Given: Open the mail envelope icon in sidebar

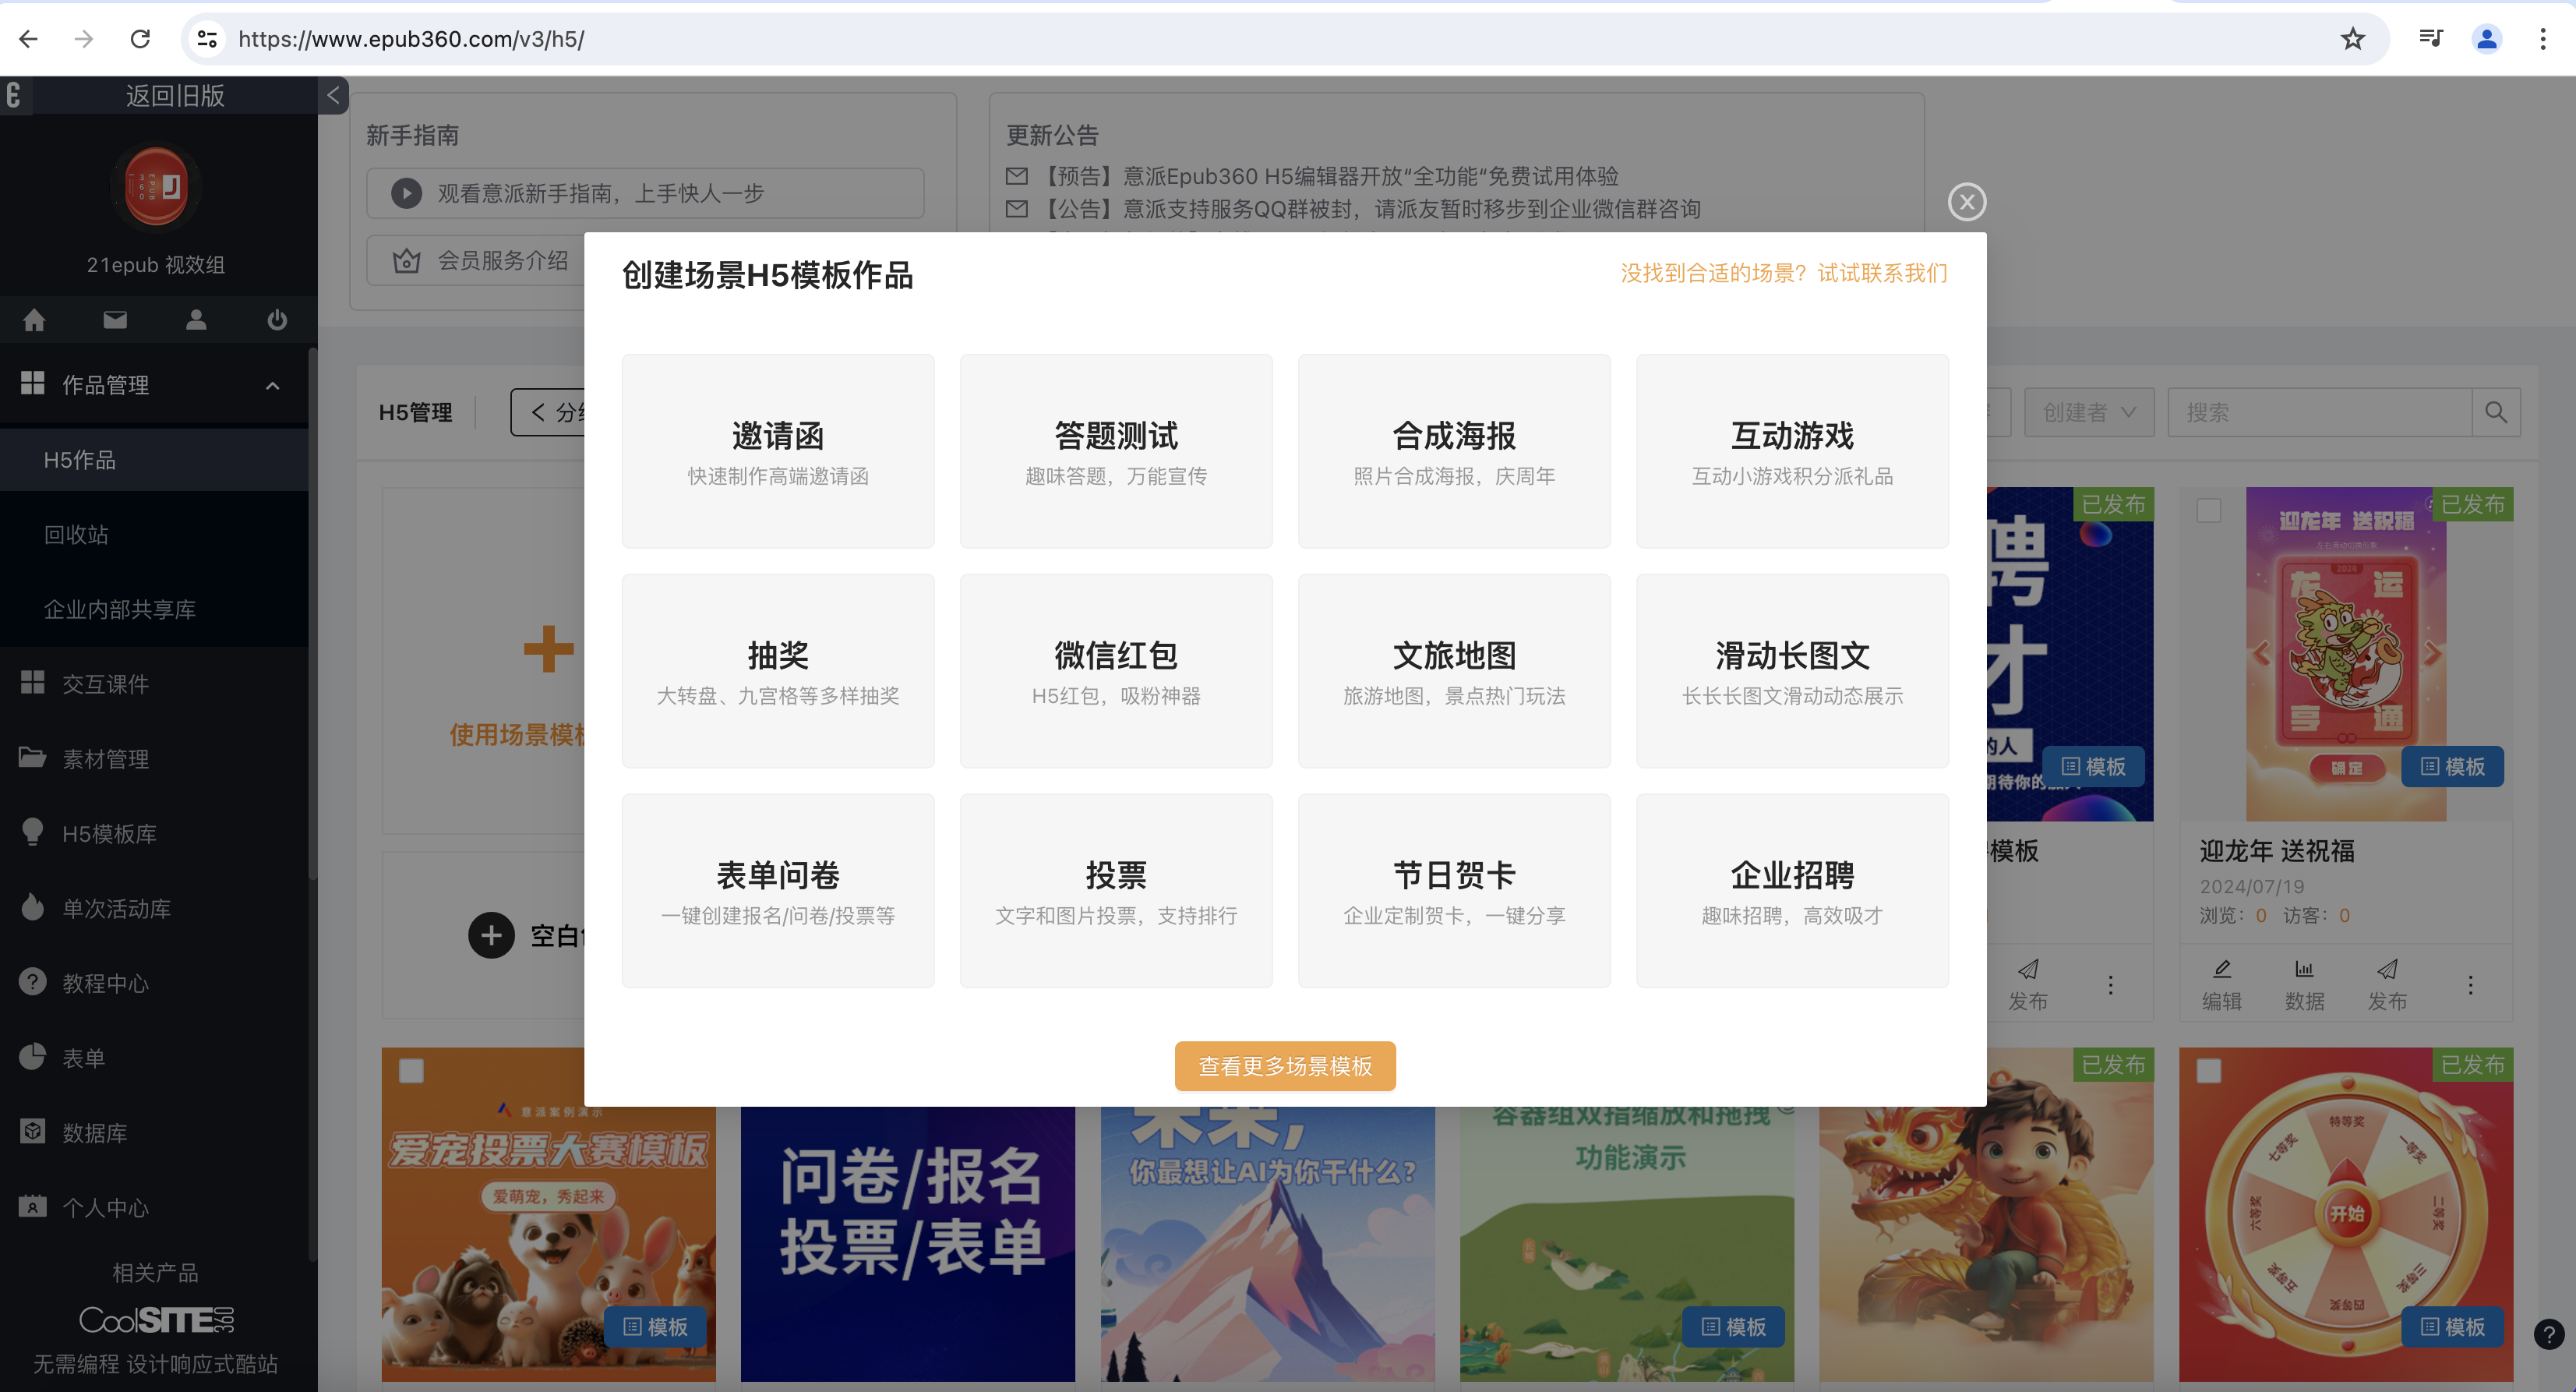Looking at the screenshot, I should coord(115,319).
